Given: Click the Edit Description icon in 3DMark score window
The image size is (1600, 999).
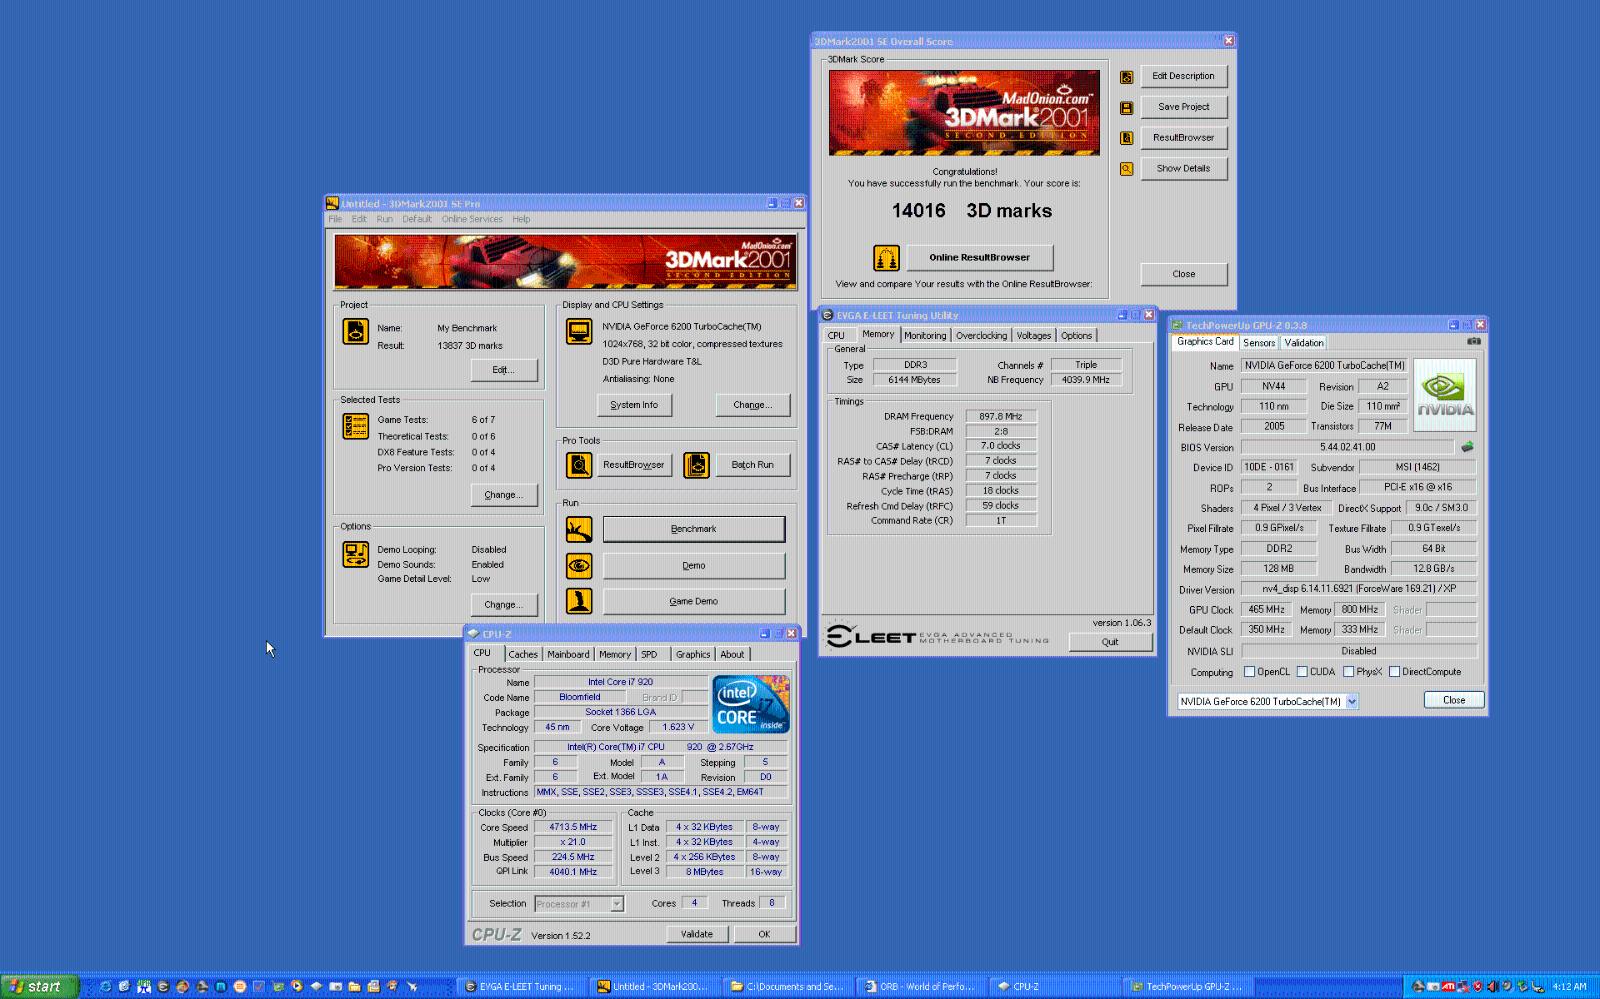Looking at the screenshot, I should pyautogui.click(x=1126, y=77).
